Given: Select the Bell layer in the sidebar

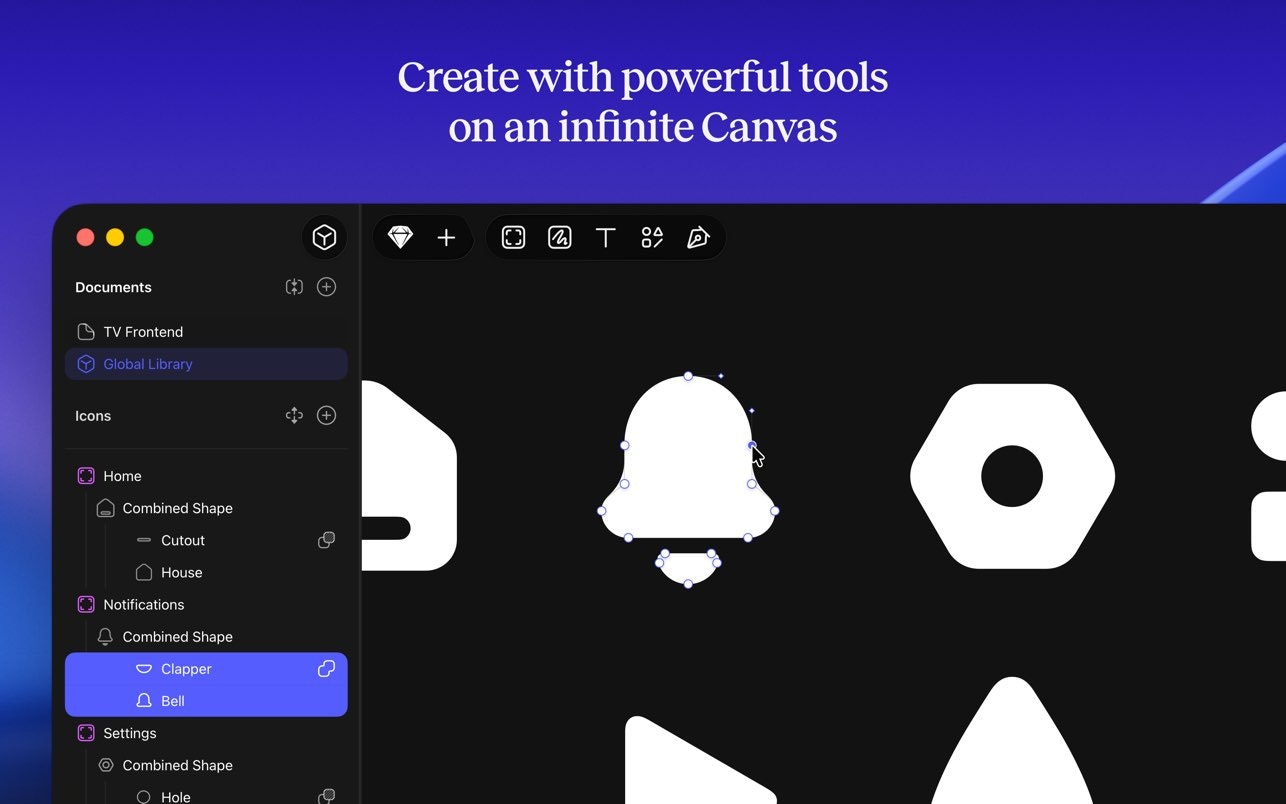Looking at the screenshot, I should pyautogui.click(x=172, y=700).
